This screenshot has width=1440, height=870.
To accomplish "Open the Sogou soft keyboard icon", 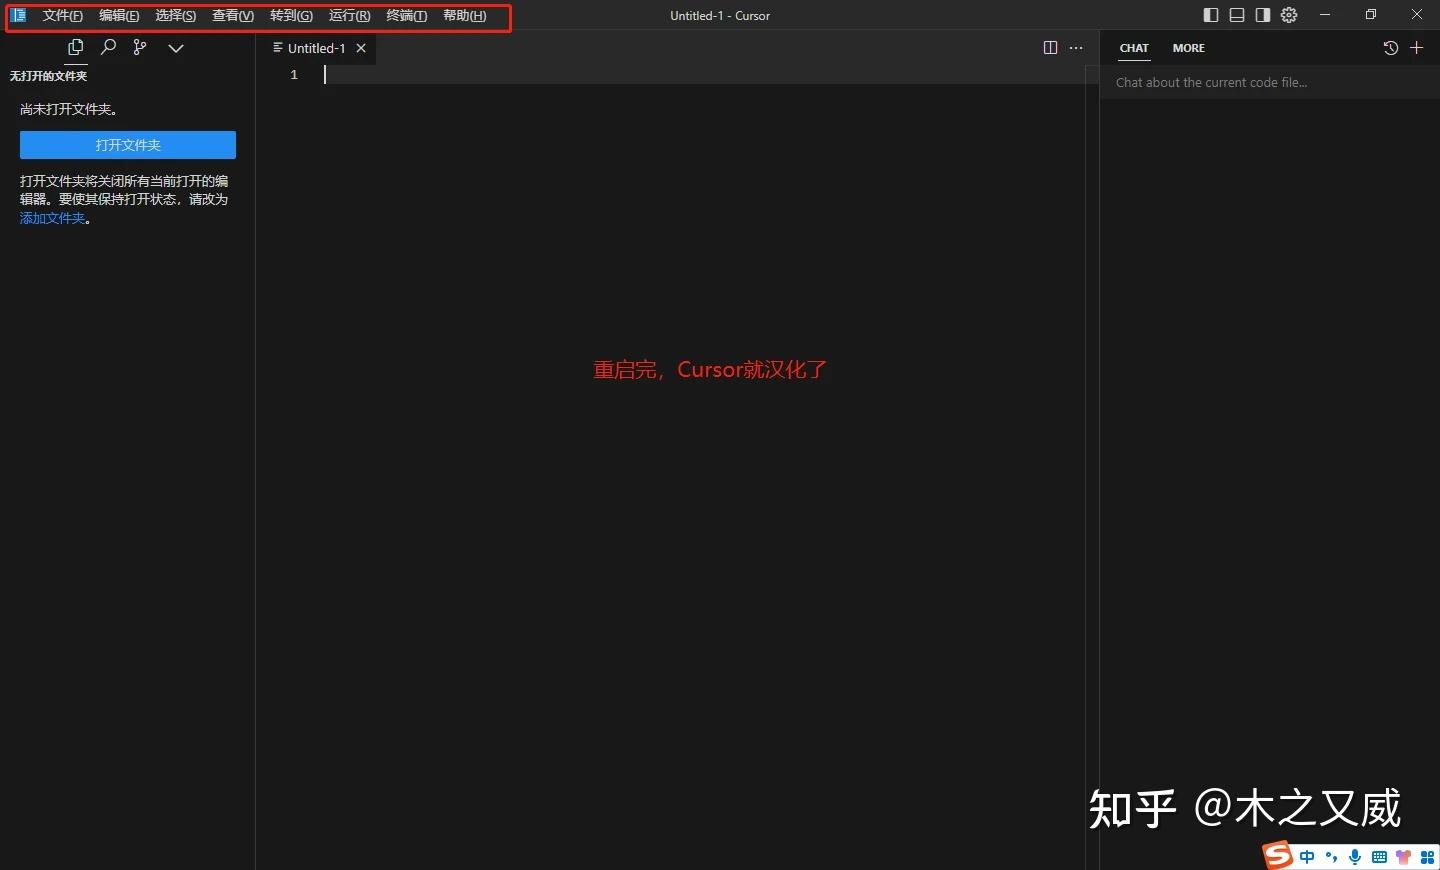I will (1379, 857).
